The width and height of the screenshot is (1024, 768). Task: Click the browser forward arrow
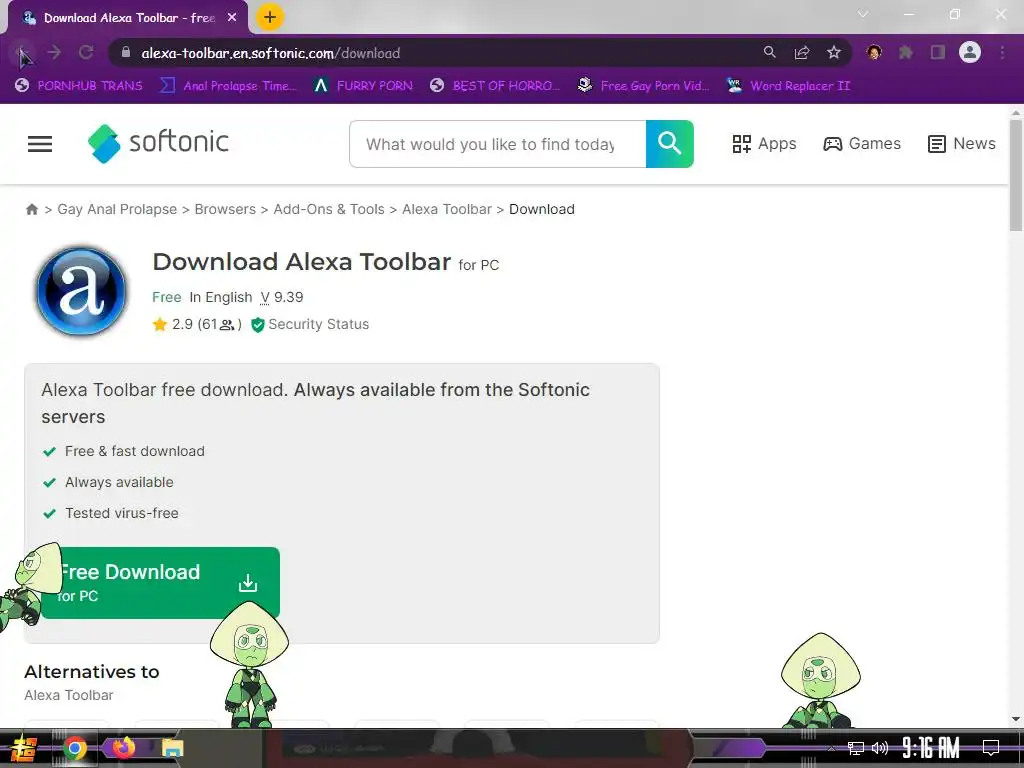click(x=54, y=53)
